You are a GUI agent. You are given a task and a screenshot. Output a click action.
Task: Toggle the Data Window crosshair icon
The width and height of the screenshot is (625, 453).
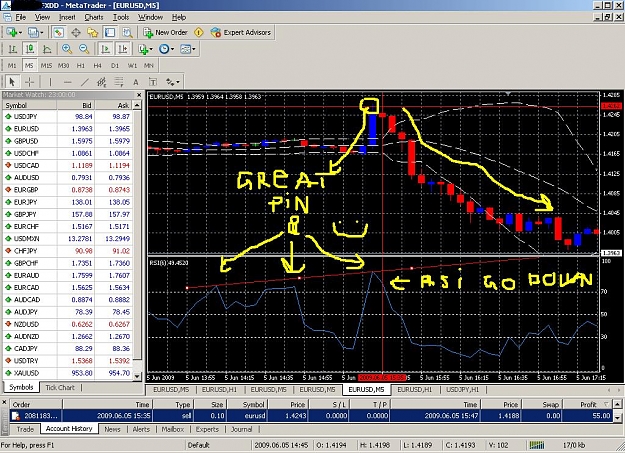pos(76,32)
